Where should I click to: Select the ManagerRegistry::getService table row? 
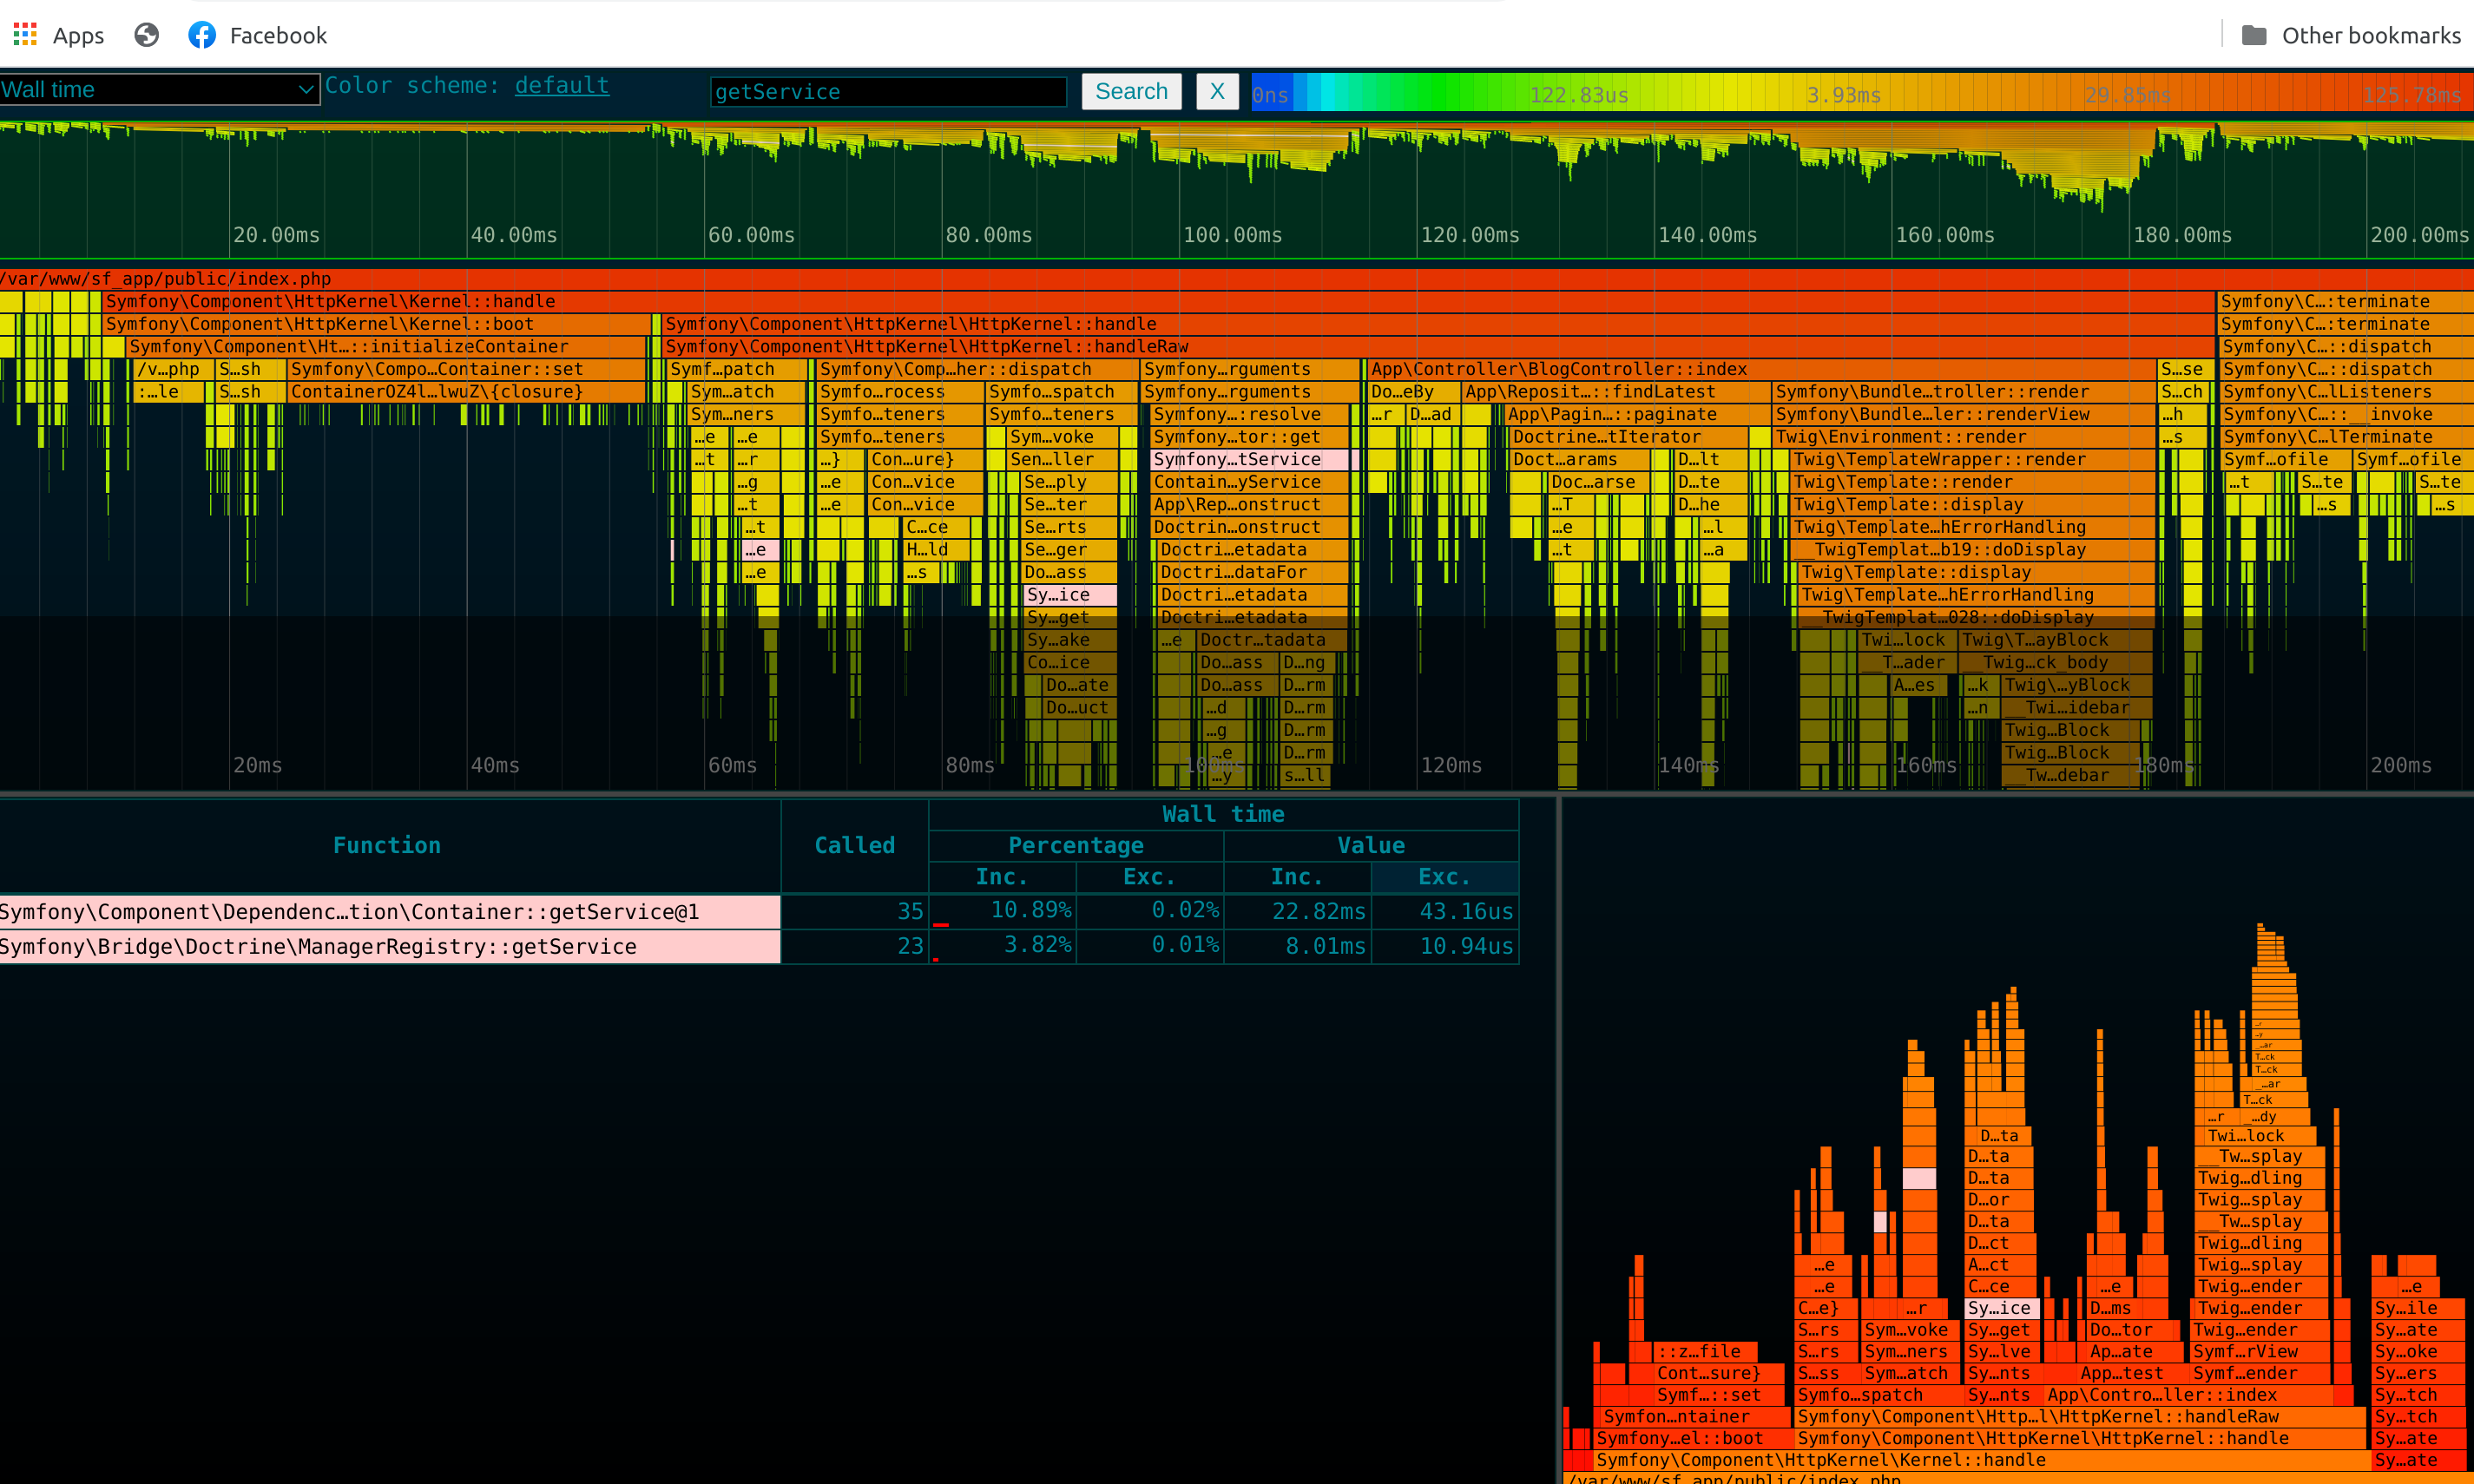(x=388, y=946)
